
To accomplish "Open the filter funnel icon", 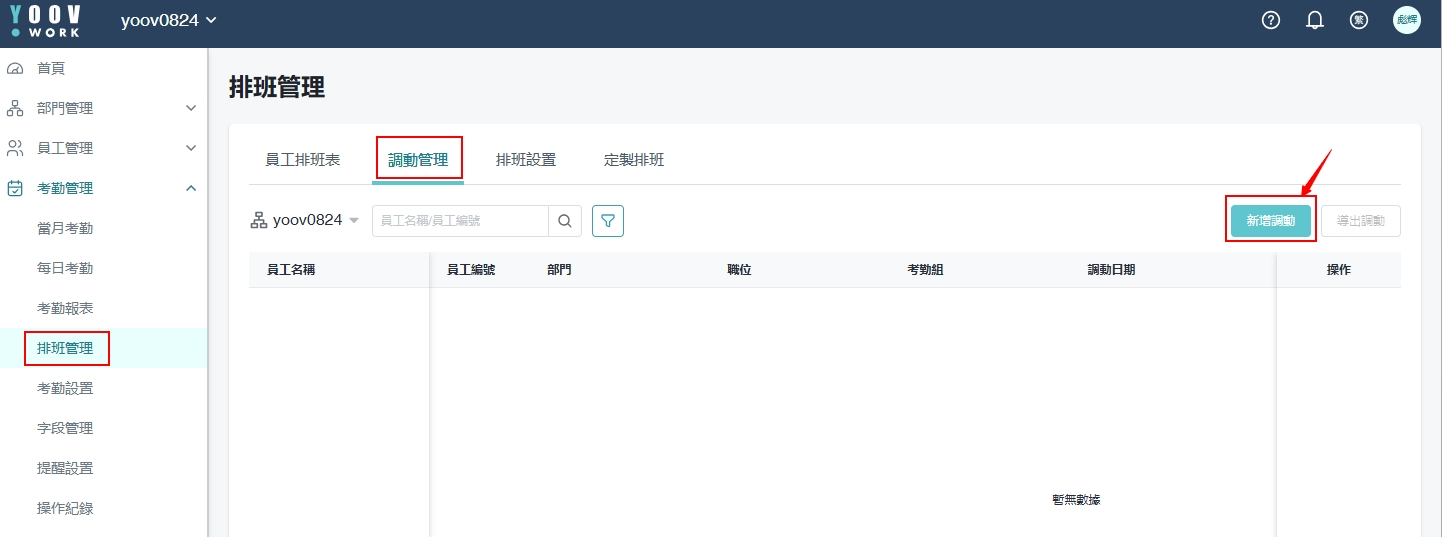I will click(608, 221).
